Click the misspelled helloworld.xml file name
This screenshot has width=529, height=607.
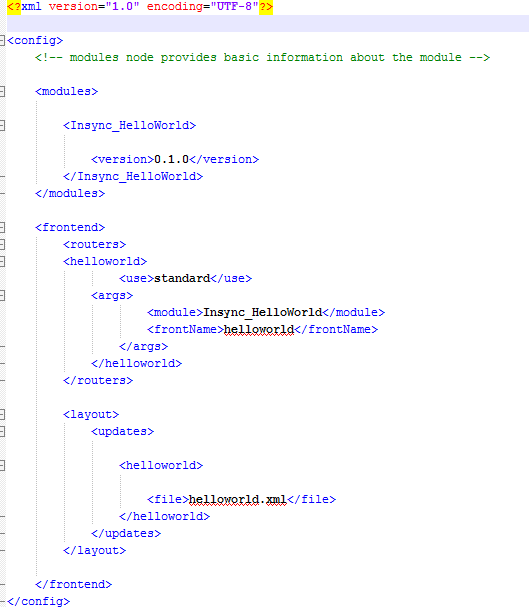238,499
